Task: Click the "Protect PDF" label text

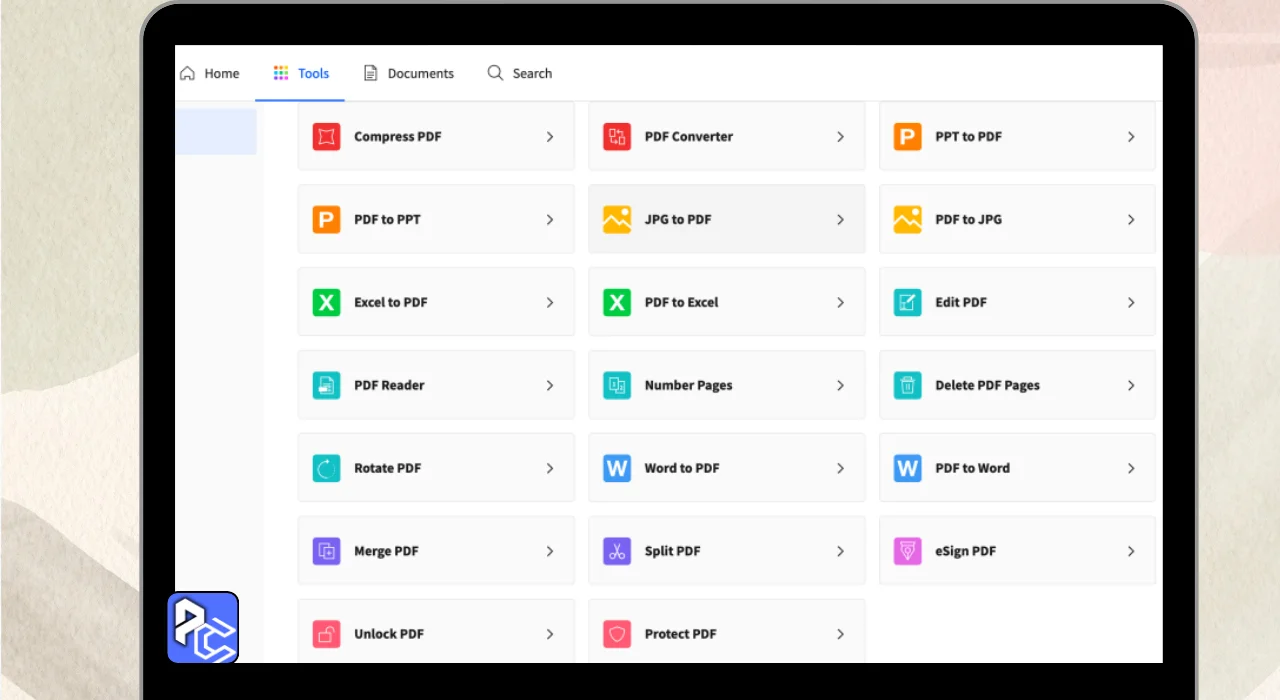Action: [681, 635]
